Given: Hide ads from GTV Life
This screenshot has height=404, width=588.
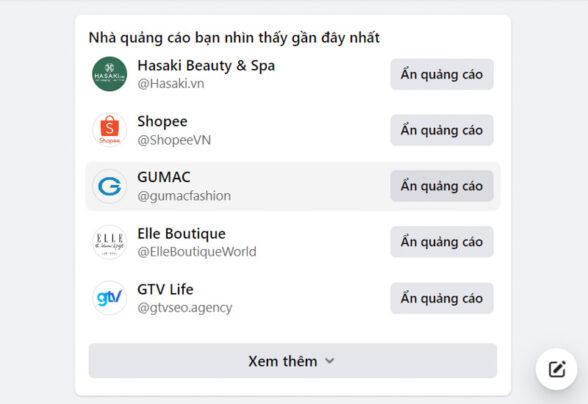Looking at the screenshot, I should click(442, 298).
